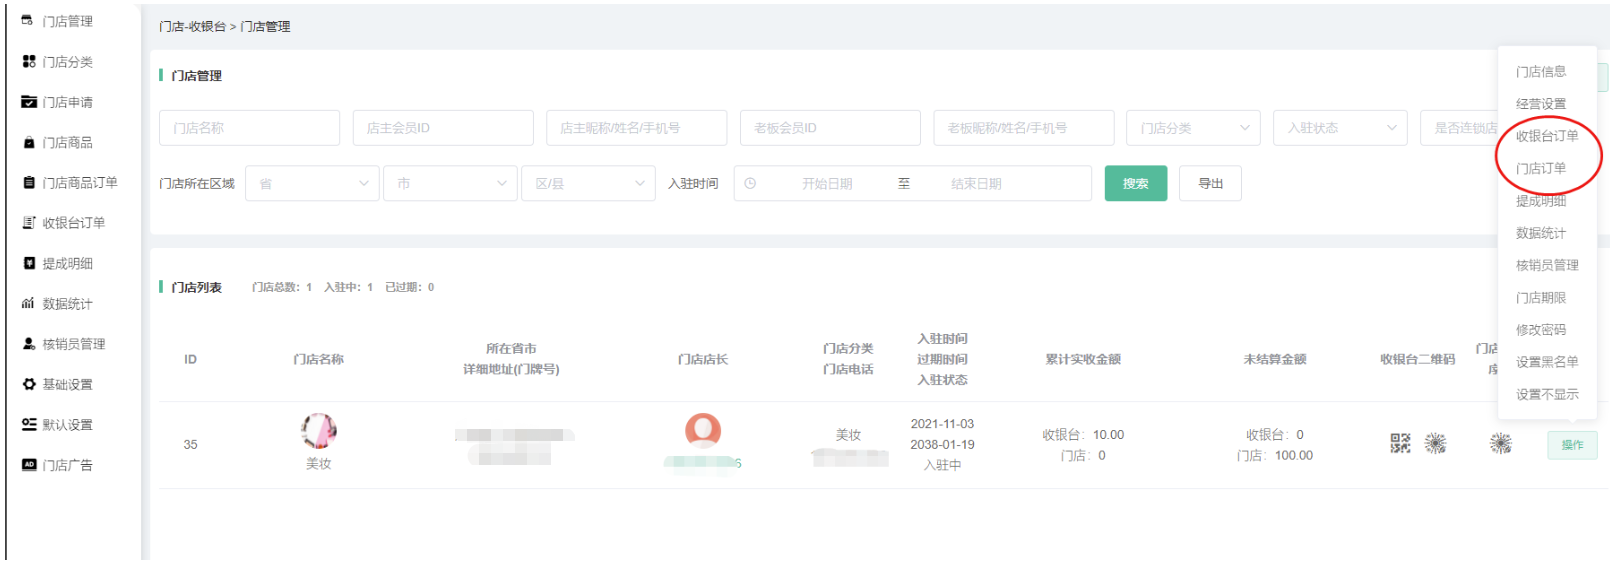Expand the 省 province dropdown
The image size is (1610, 571).
point(312,184)
